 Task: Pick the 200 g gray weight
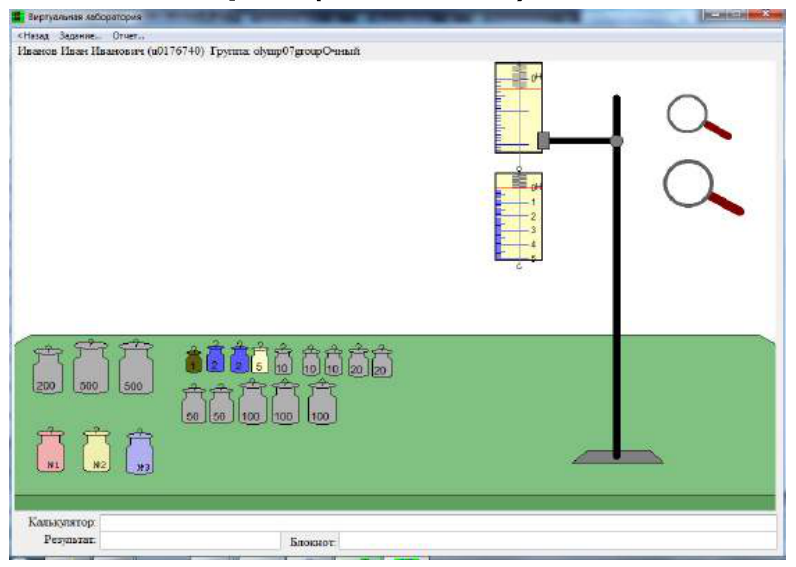[48, 370]
